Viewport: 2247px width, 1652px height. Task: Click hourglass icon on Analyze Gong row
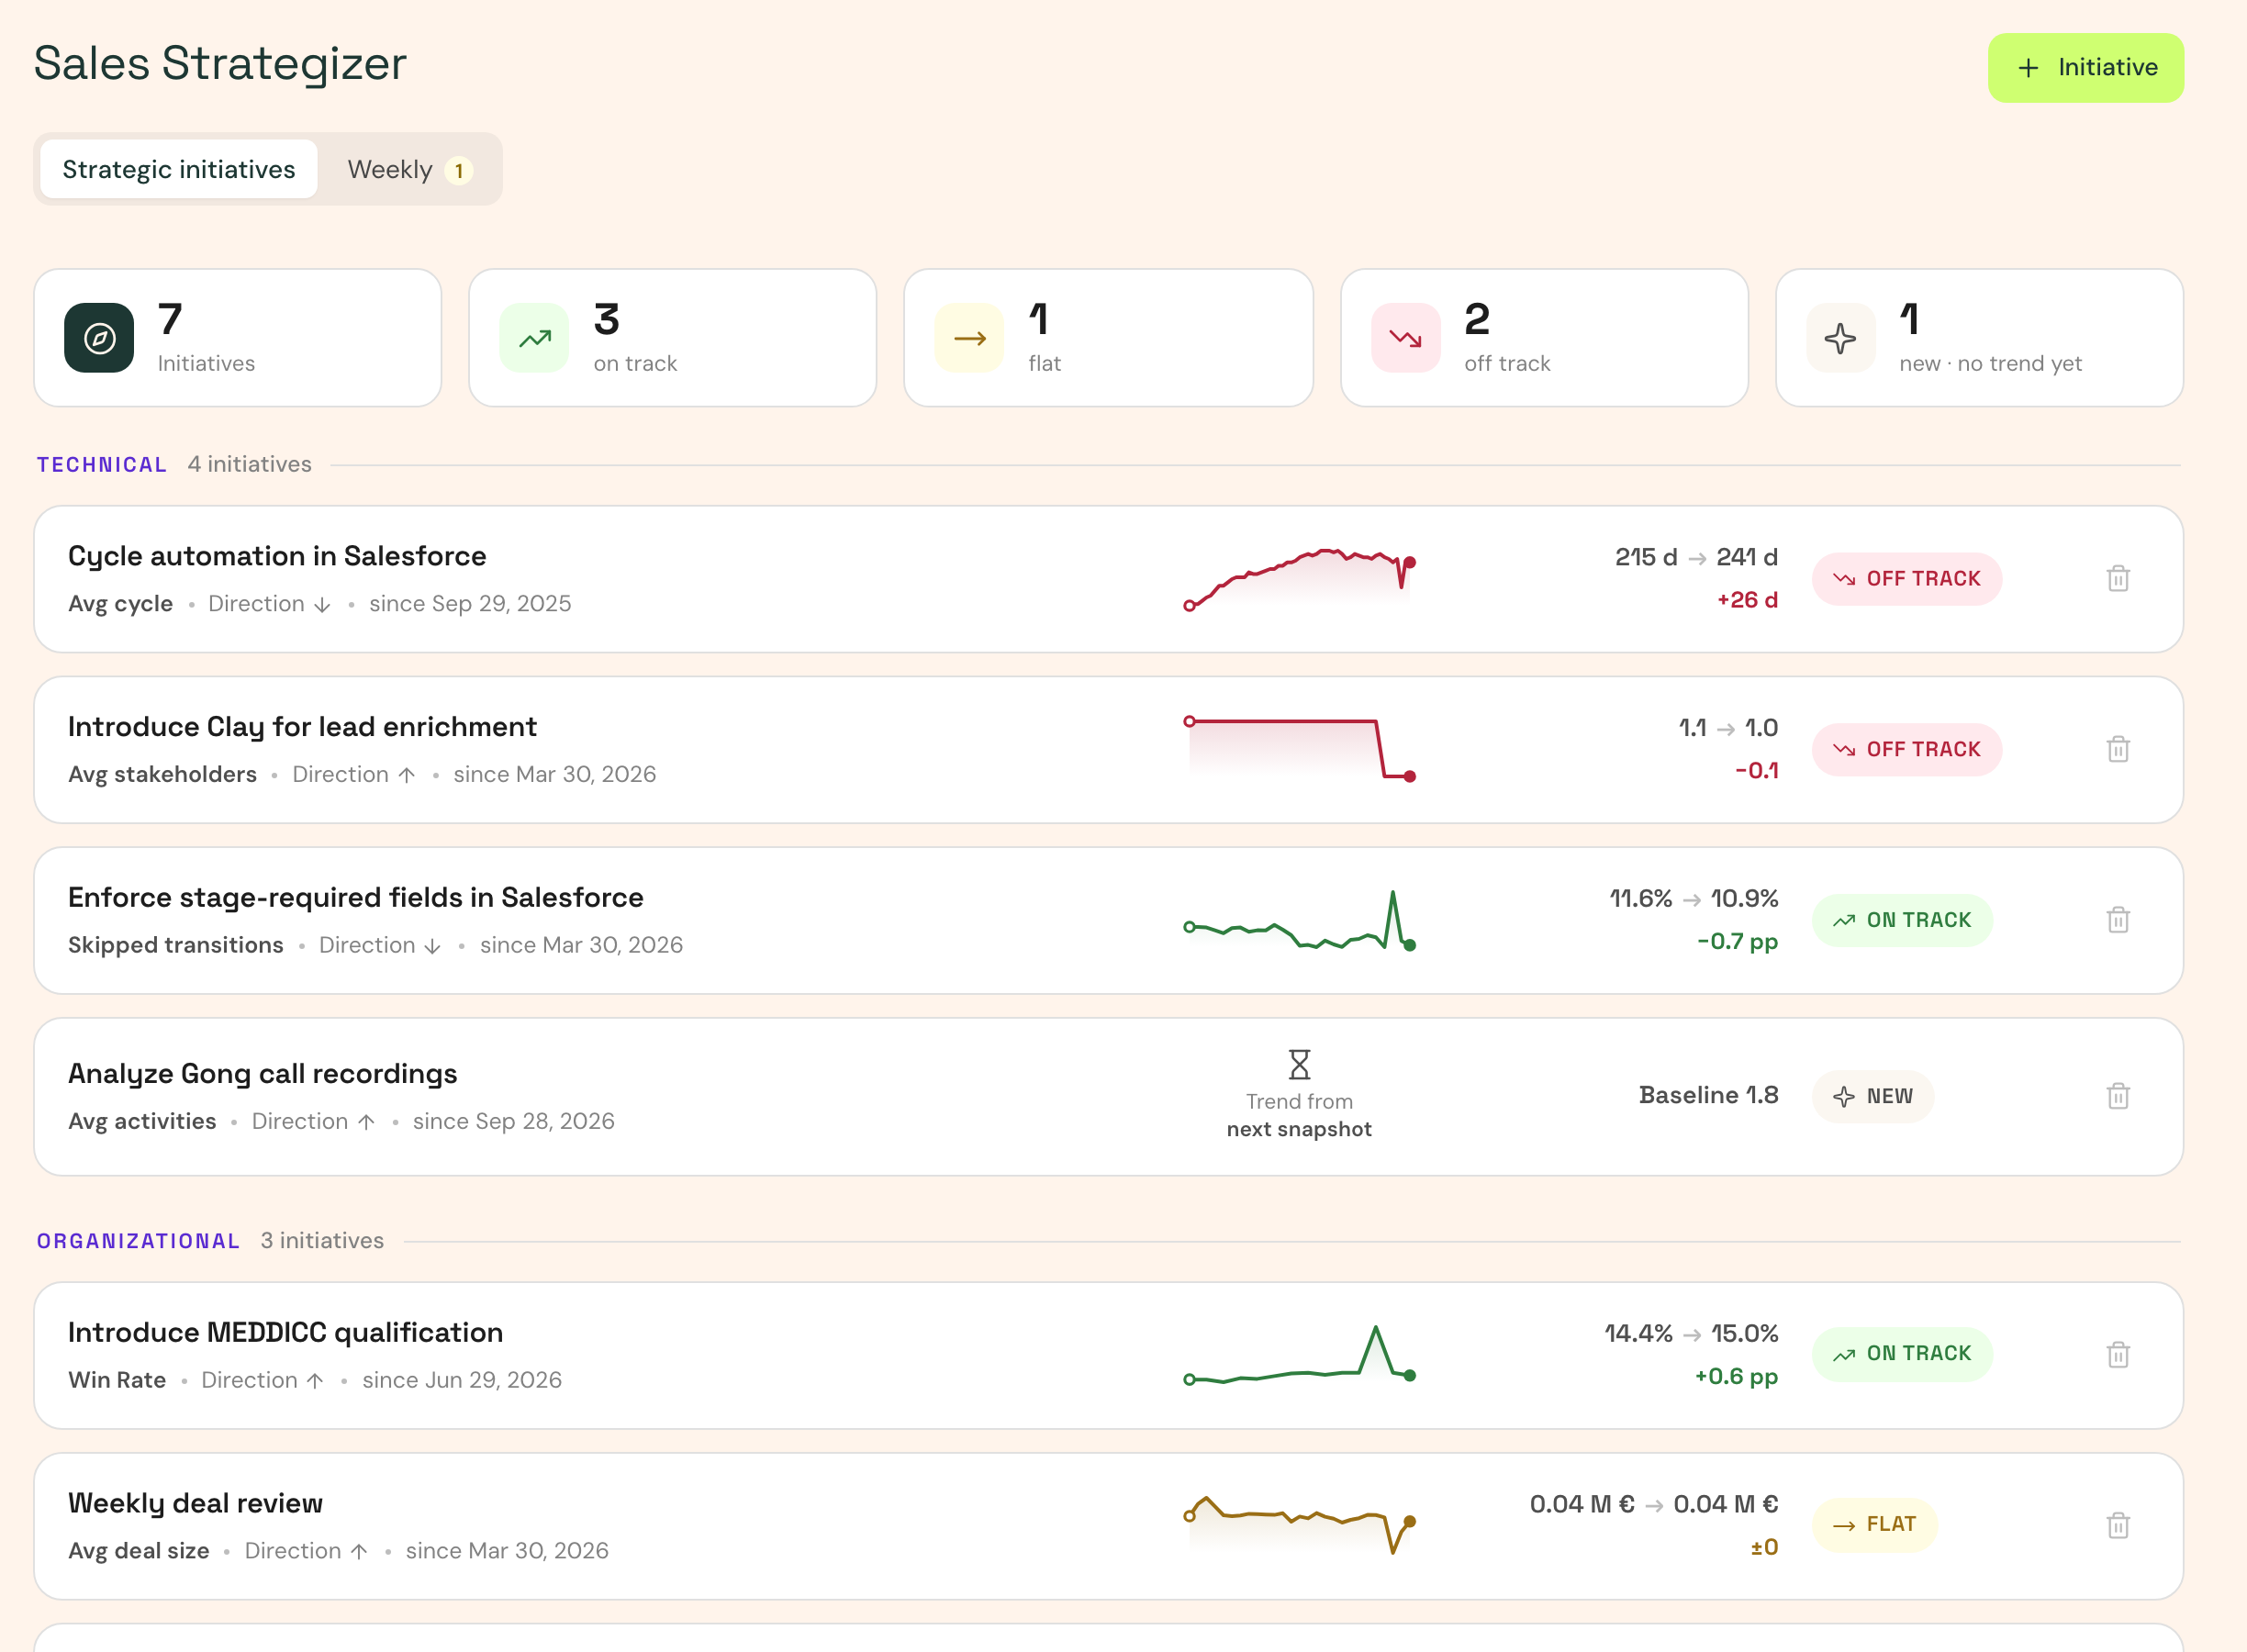click(x=1299, y=1064)
